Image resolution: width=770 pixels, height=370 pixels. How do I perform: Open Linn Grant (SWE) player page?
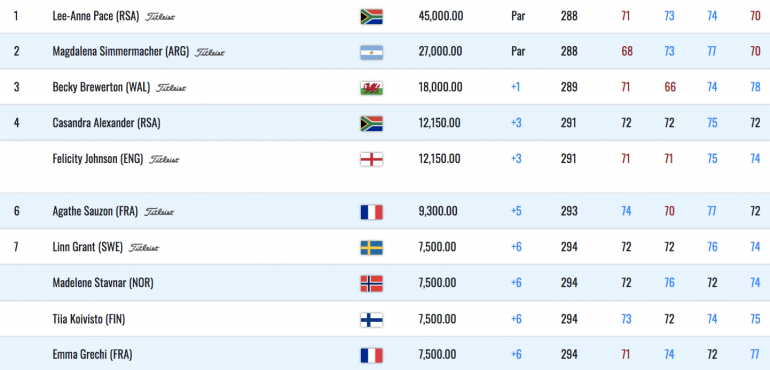88,247
